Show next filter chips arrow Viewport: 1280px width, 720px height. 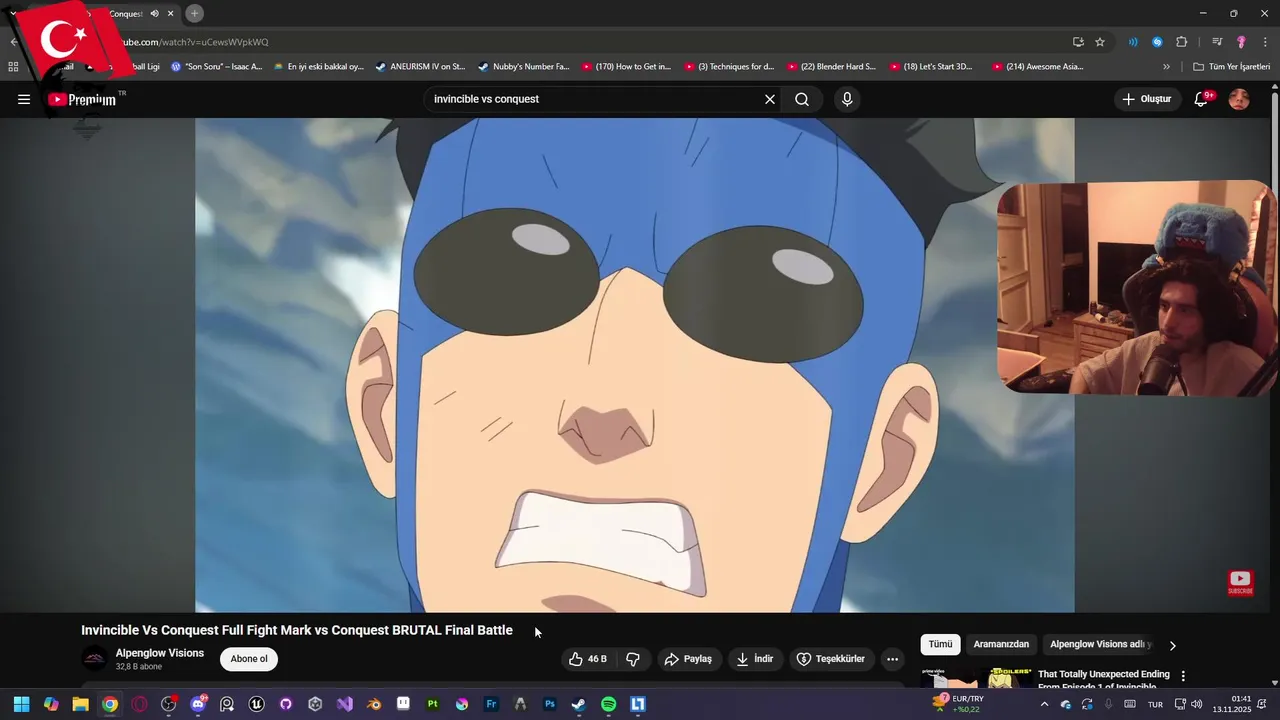tap(1173, 645)
